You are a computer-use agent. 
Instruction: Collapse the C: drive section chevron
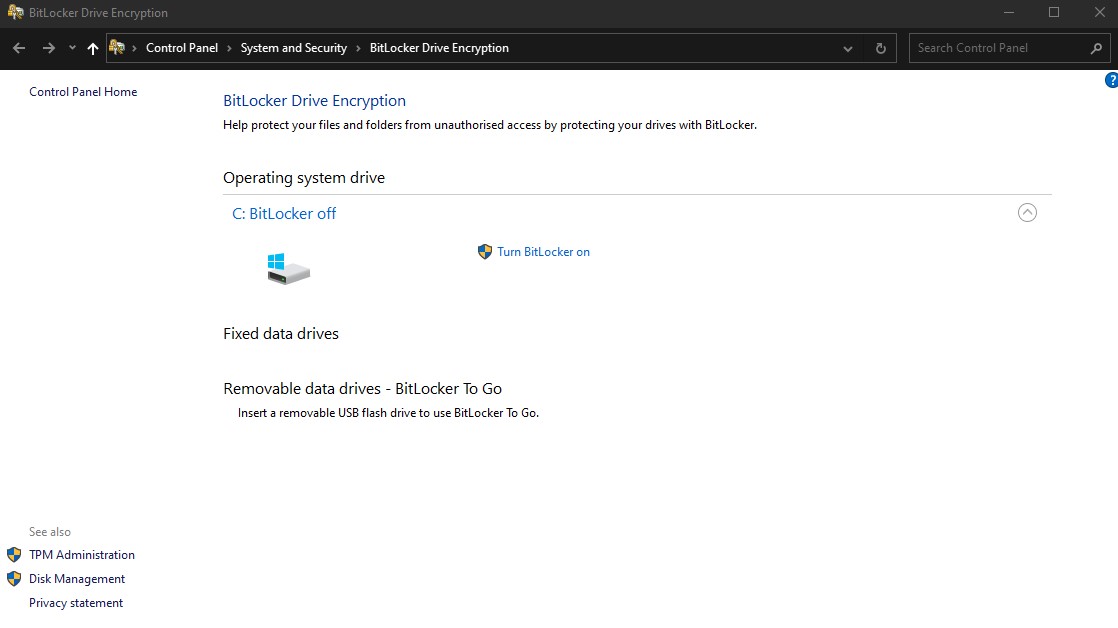point(1027,212)
